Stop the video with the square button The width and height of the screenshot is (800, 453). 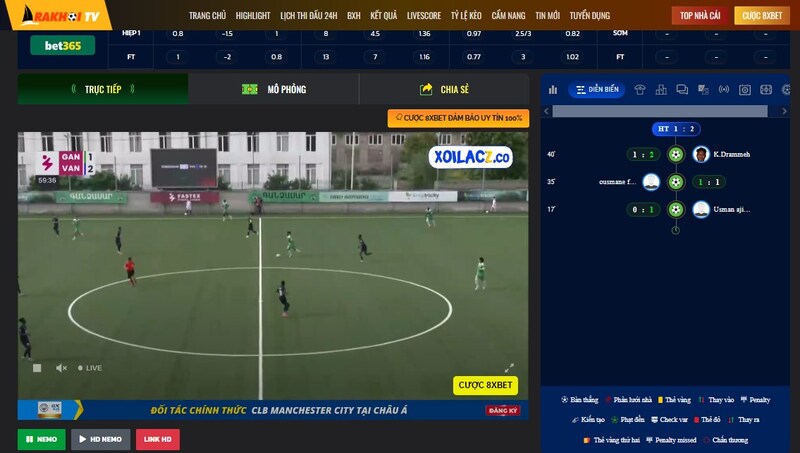[x=37, y=368]
